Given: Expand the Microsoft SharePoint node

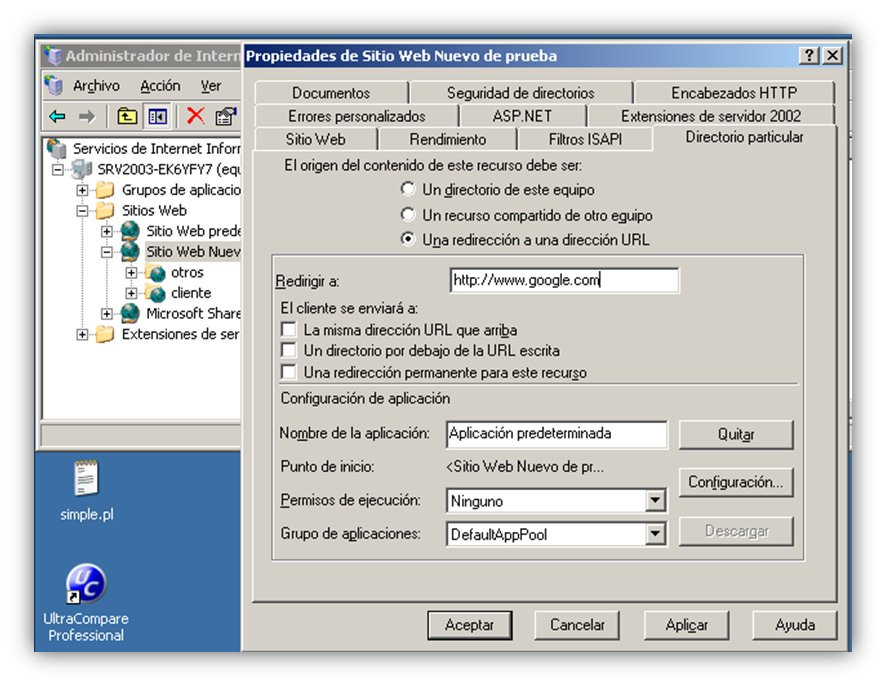Looking at the screenshot, I should pos(107,314).
